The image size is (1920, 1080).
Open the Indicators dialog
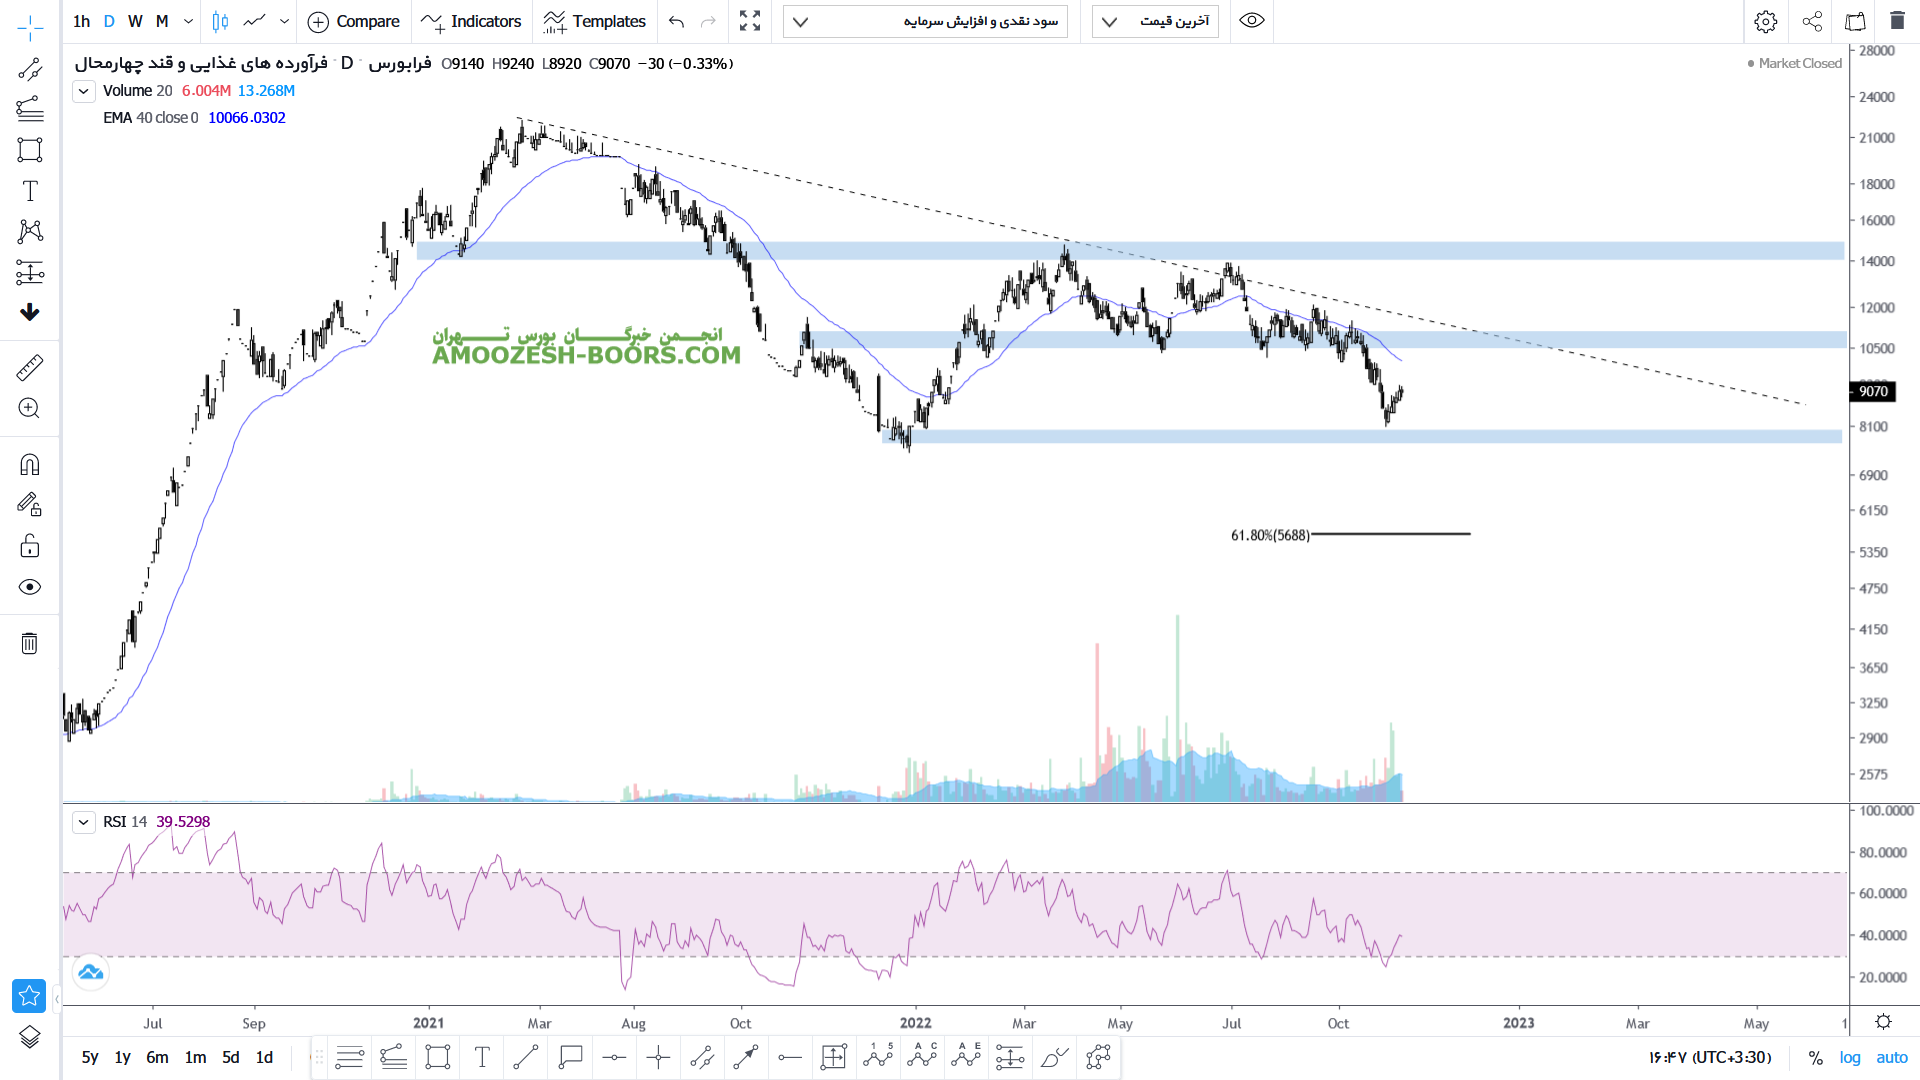coord(472,21)
